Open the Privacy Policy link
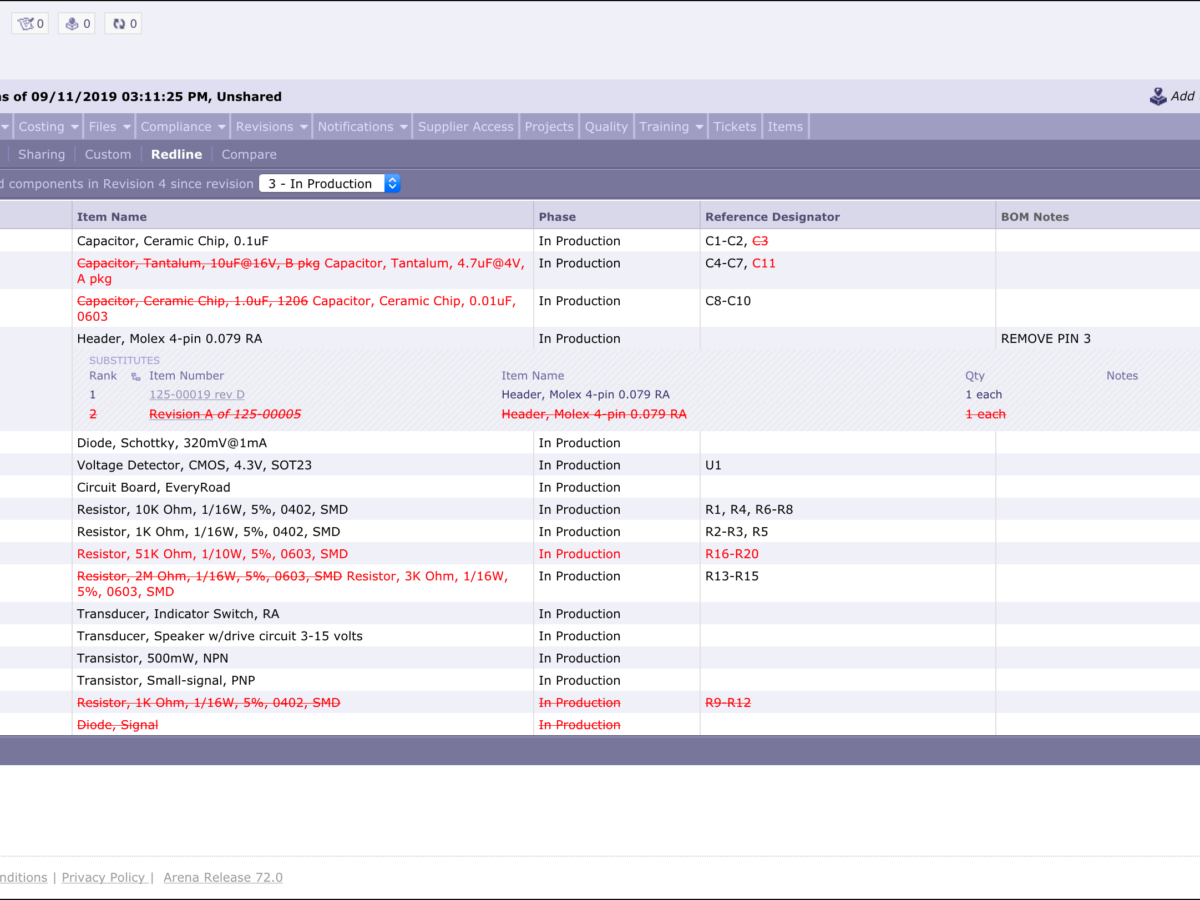 (103, 877)
